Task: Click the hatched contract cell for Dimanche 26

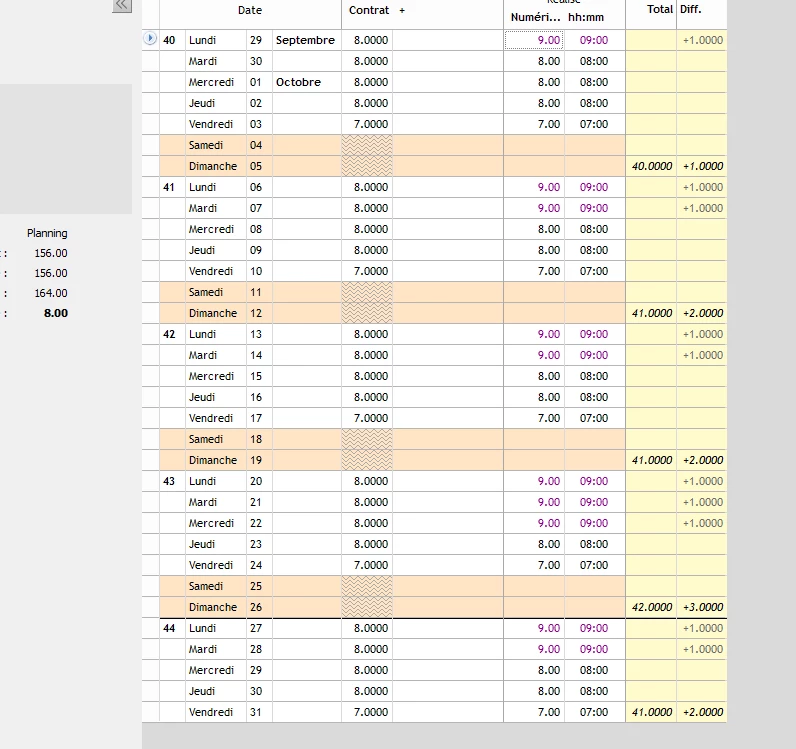Action: pos(367,607)
